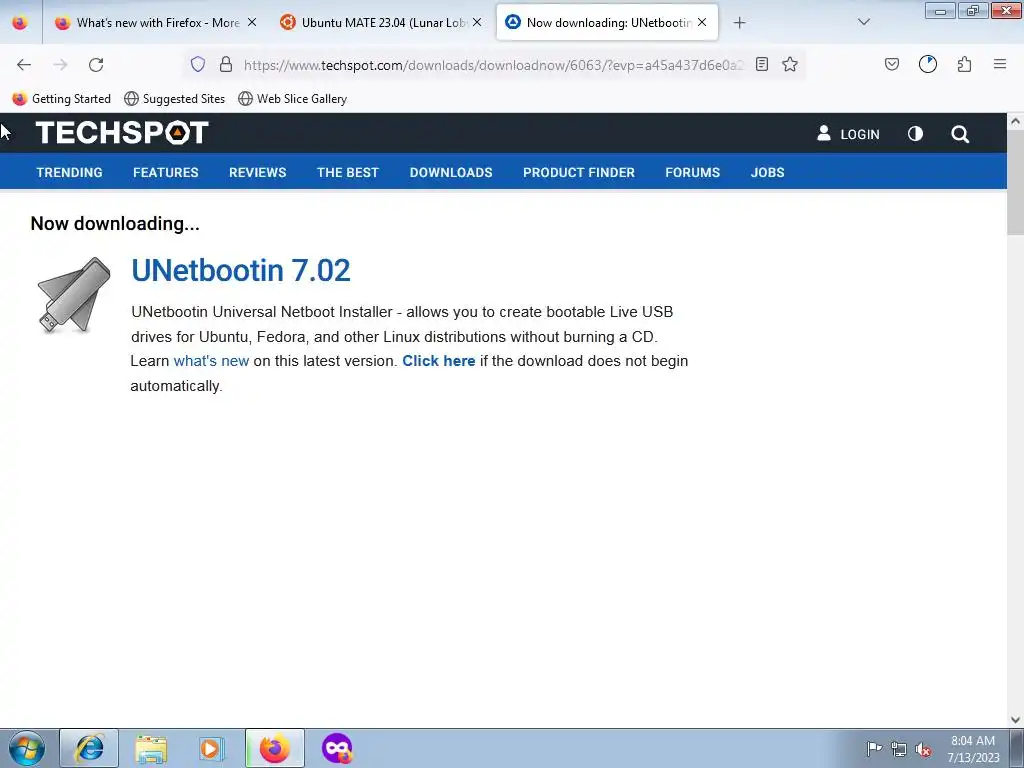Screen dimensions: 1024x768
Task: Close the Ubuntu MATE 23.04 tab
Action: pyautogui.click(x=477, y=22)
